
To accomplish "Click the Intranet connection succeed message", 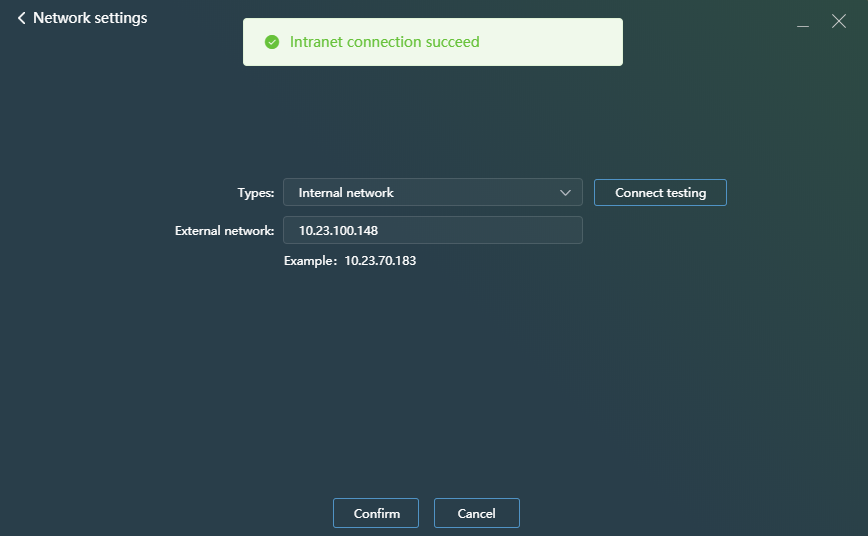I will (x=384, y=42).
